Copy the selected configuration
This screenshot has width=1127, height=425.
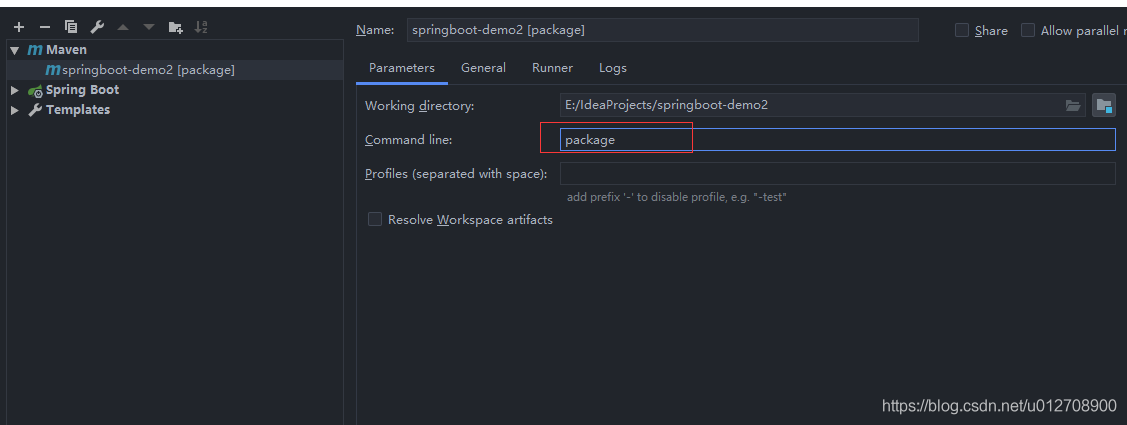[70, 27]
